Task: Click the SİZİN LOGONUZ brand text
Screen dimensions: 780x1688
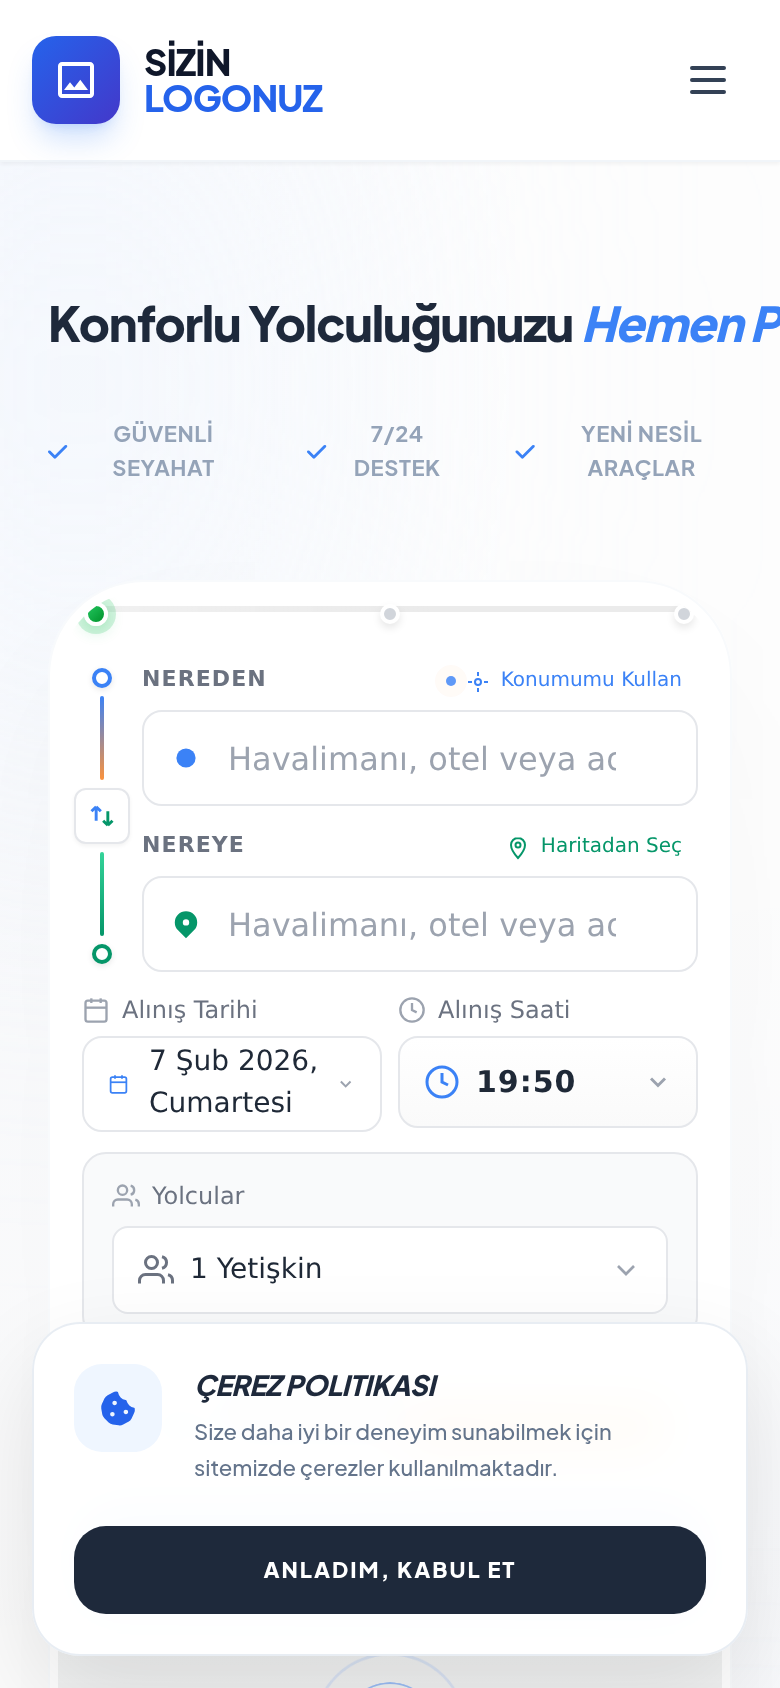Action: [233, 80]
